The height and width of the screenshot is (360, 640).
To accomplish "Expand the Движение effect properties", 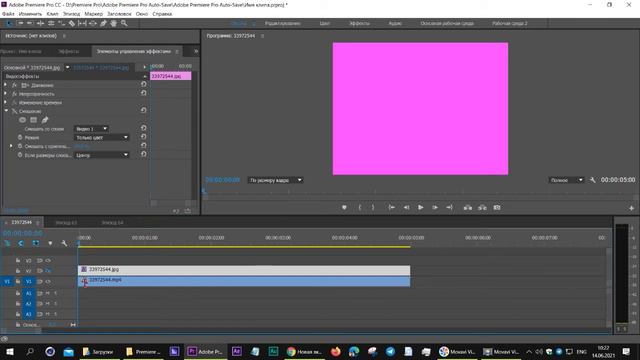I will click(x=6, y=85).
